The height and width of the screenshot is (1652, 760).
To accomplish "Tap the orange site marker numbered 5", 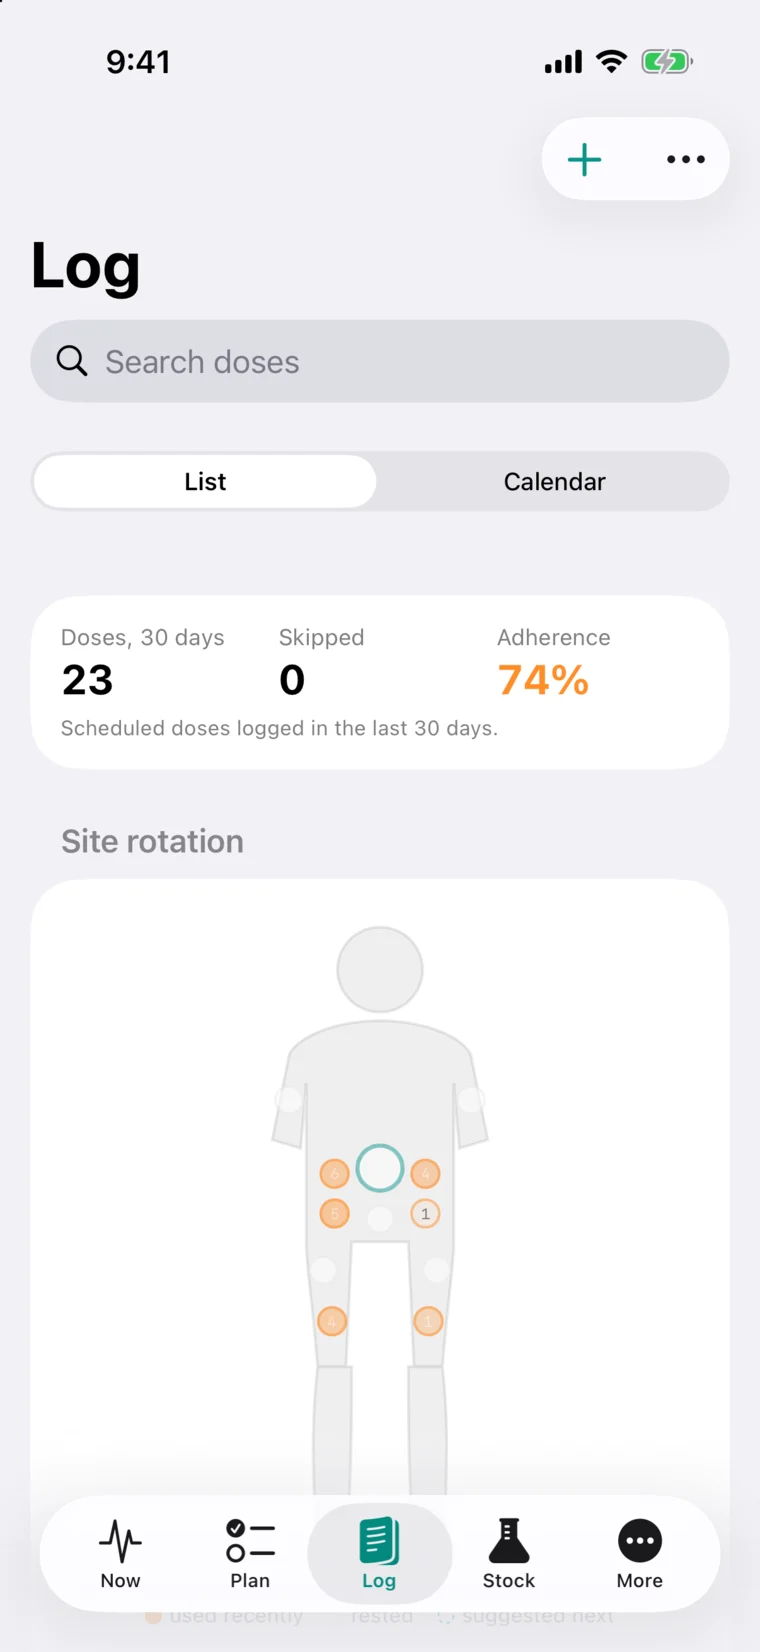I will coord(335,1214).
